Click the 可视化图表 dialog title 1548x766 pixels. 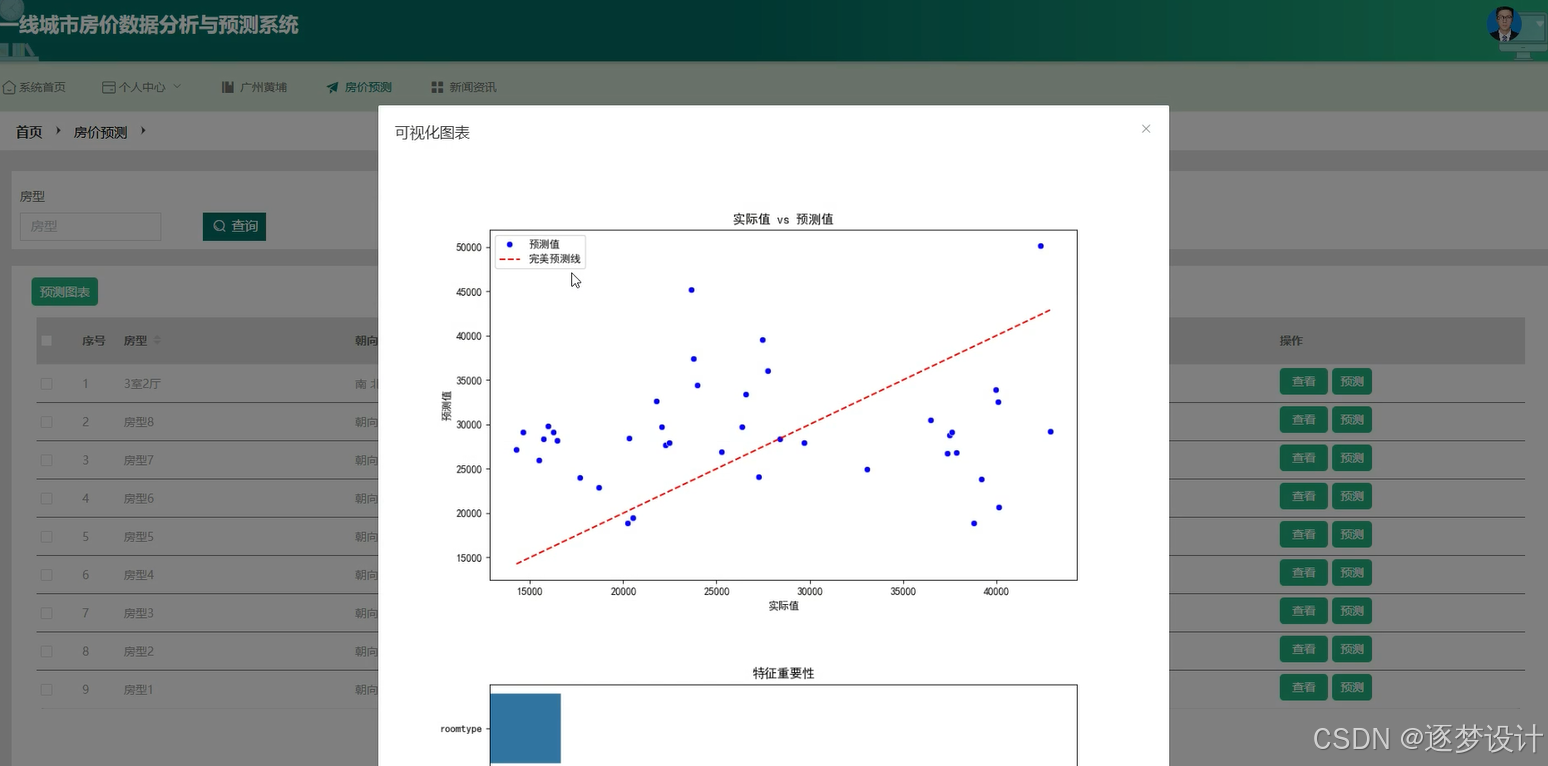(432, 132)
